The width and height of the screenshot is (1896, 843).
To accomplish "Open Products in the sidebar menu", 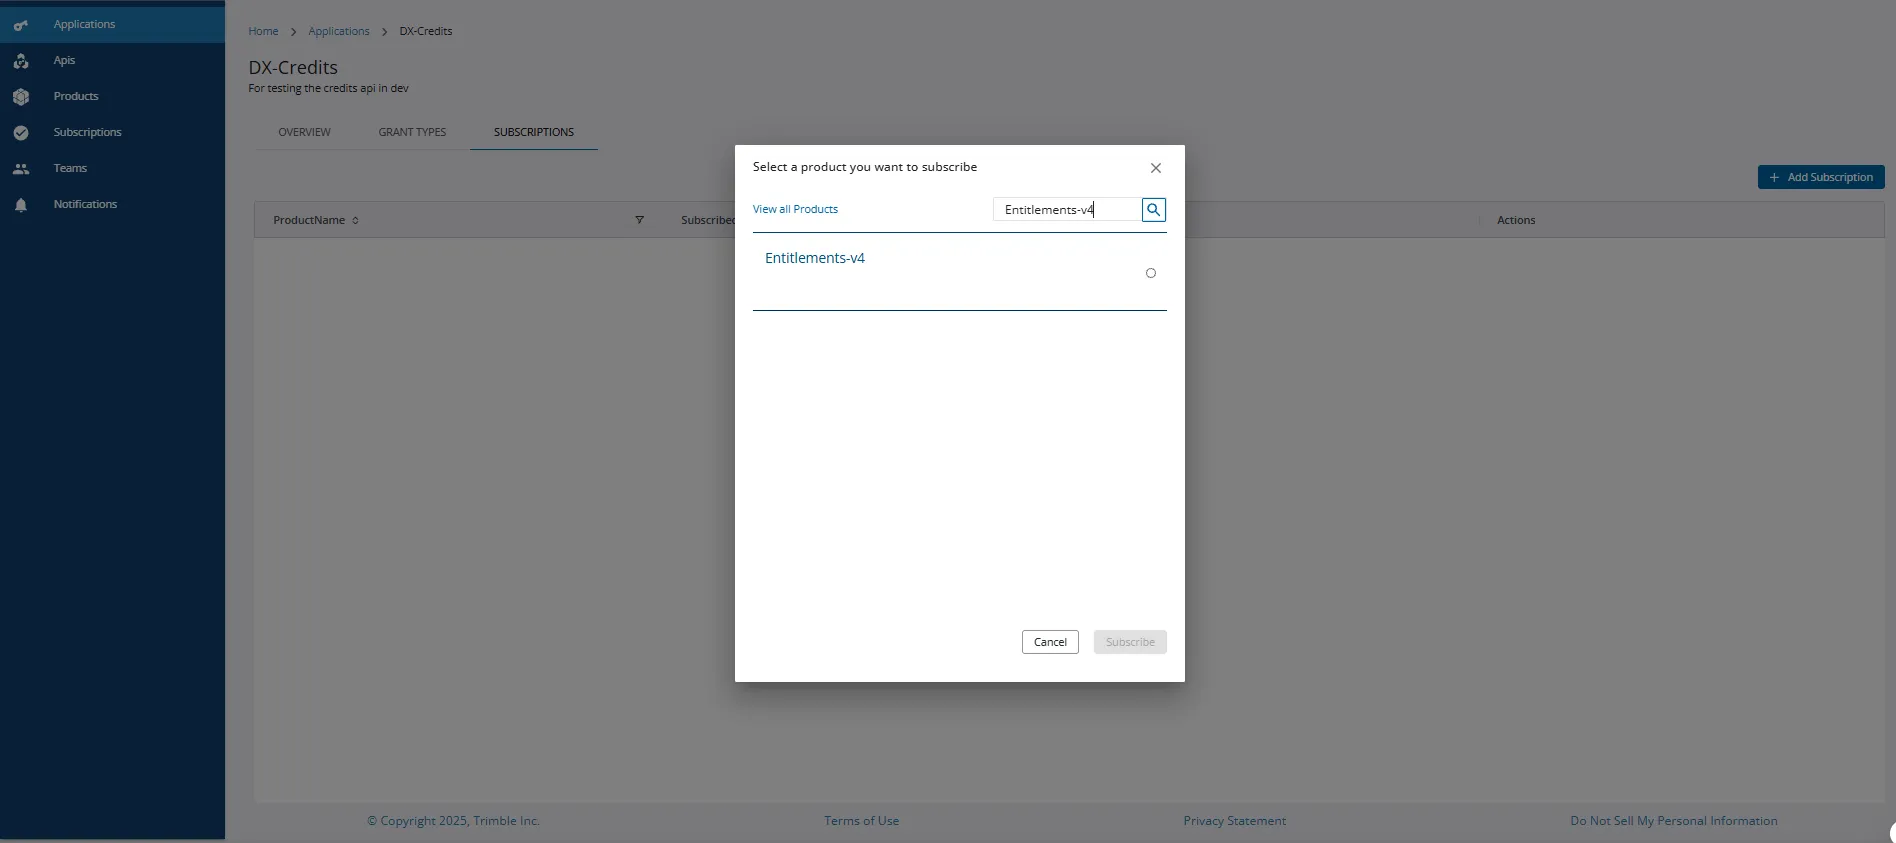I will click(x=112, y=96).
